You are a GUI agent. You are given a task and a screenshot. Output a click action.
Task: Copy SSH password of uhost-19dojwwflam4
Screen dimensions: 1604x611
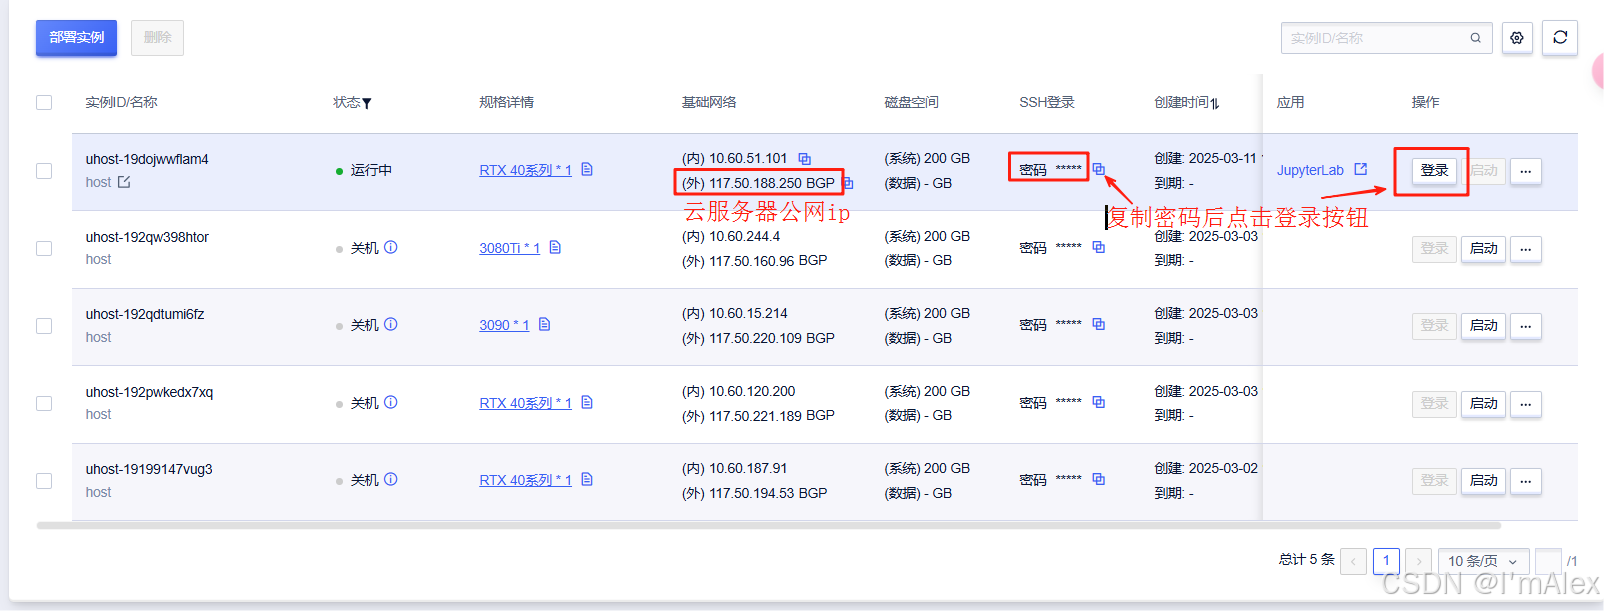[x=1098, y=169]
